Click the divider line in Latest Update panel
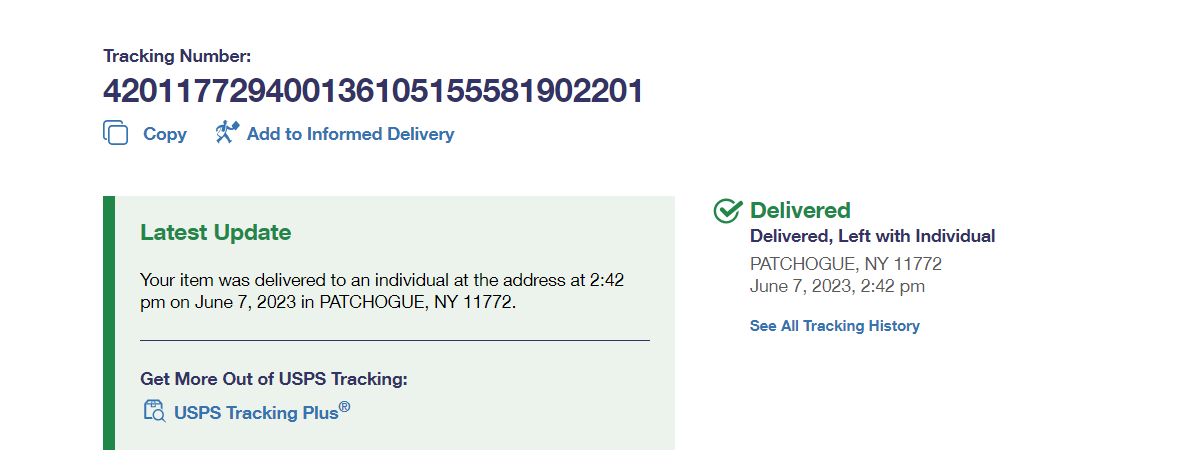The height and width of the screenshot is (466, 1185). [394, 340]
